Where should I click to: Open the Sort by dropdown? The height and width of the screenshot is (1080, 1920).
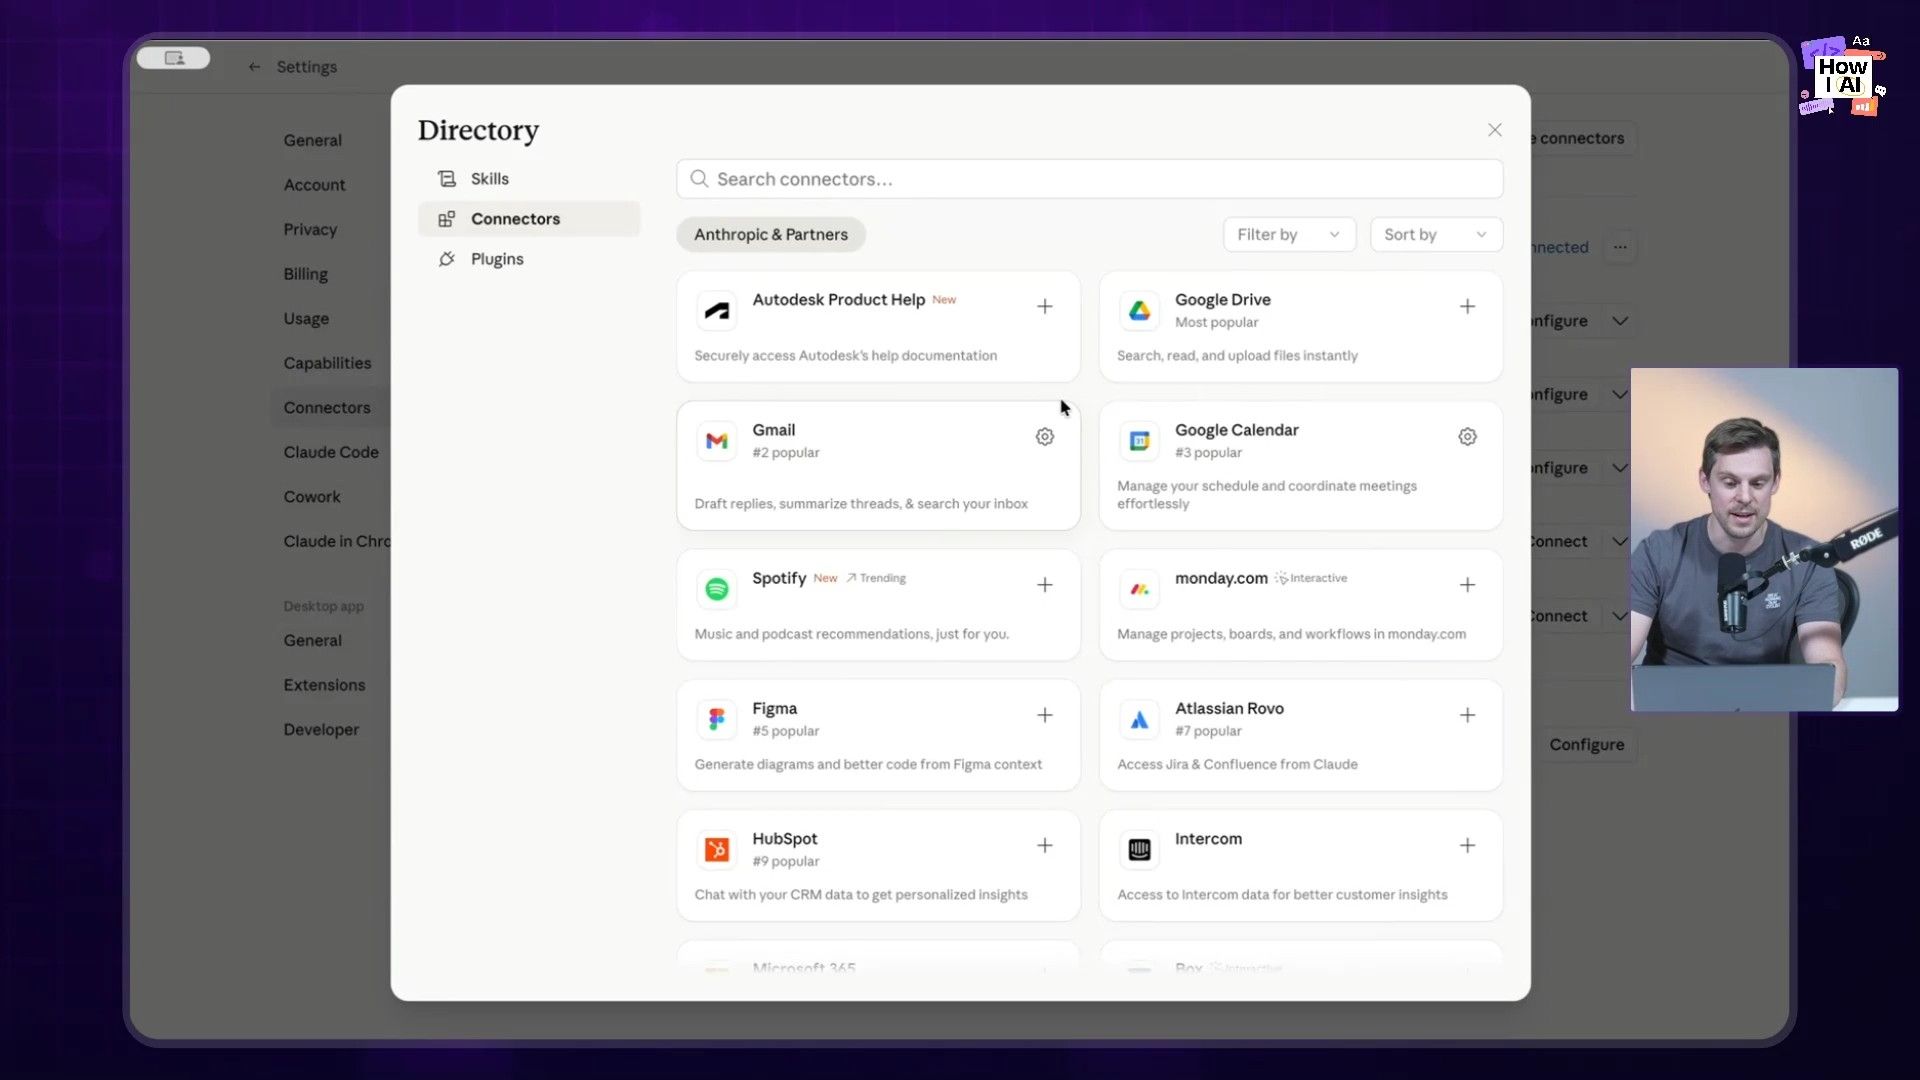[x=1436, y=235]
